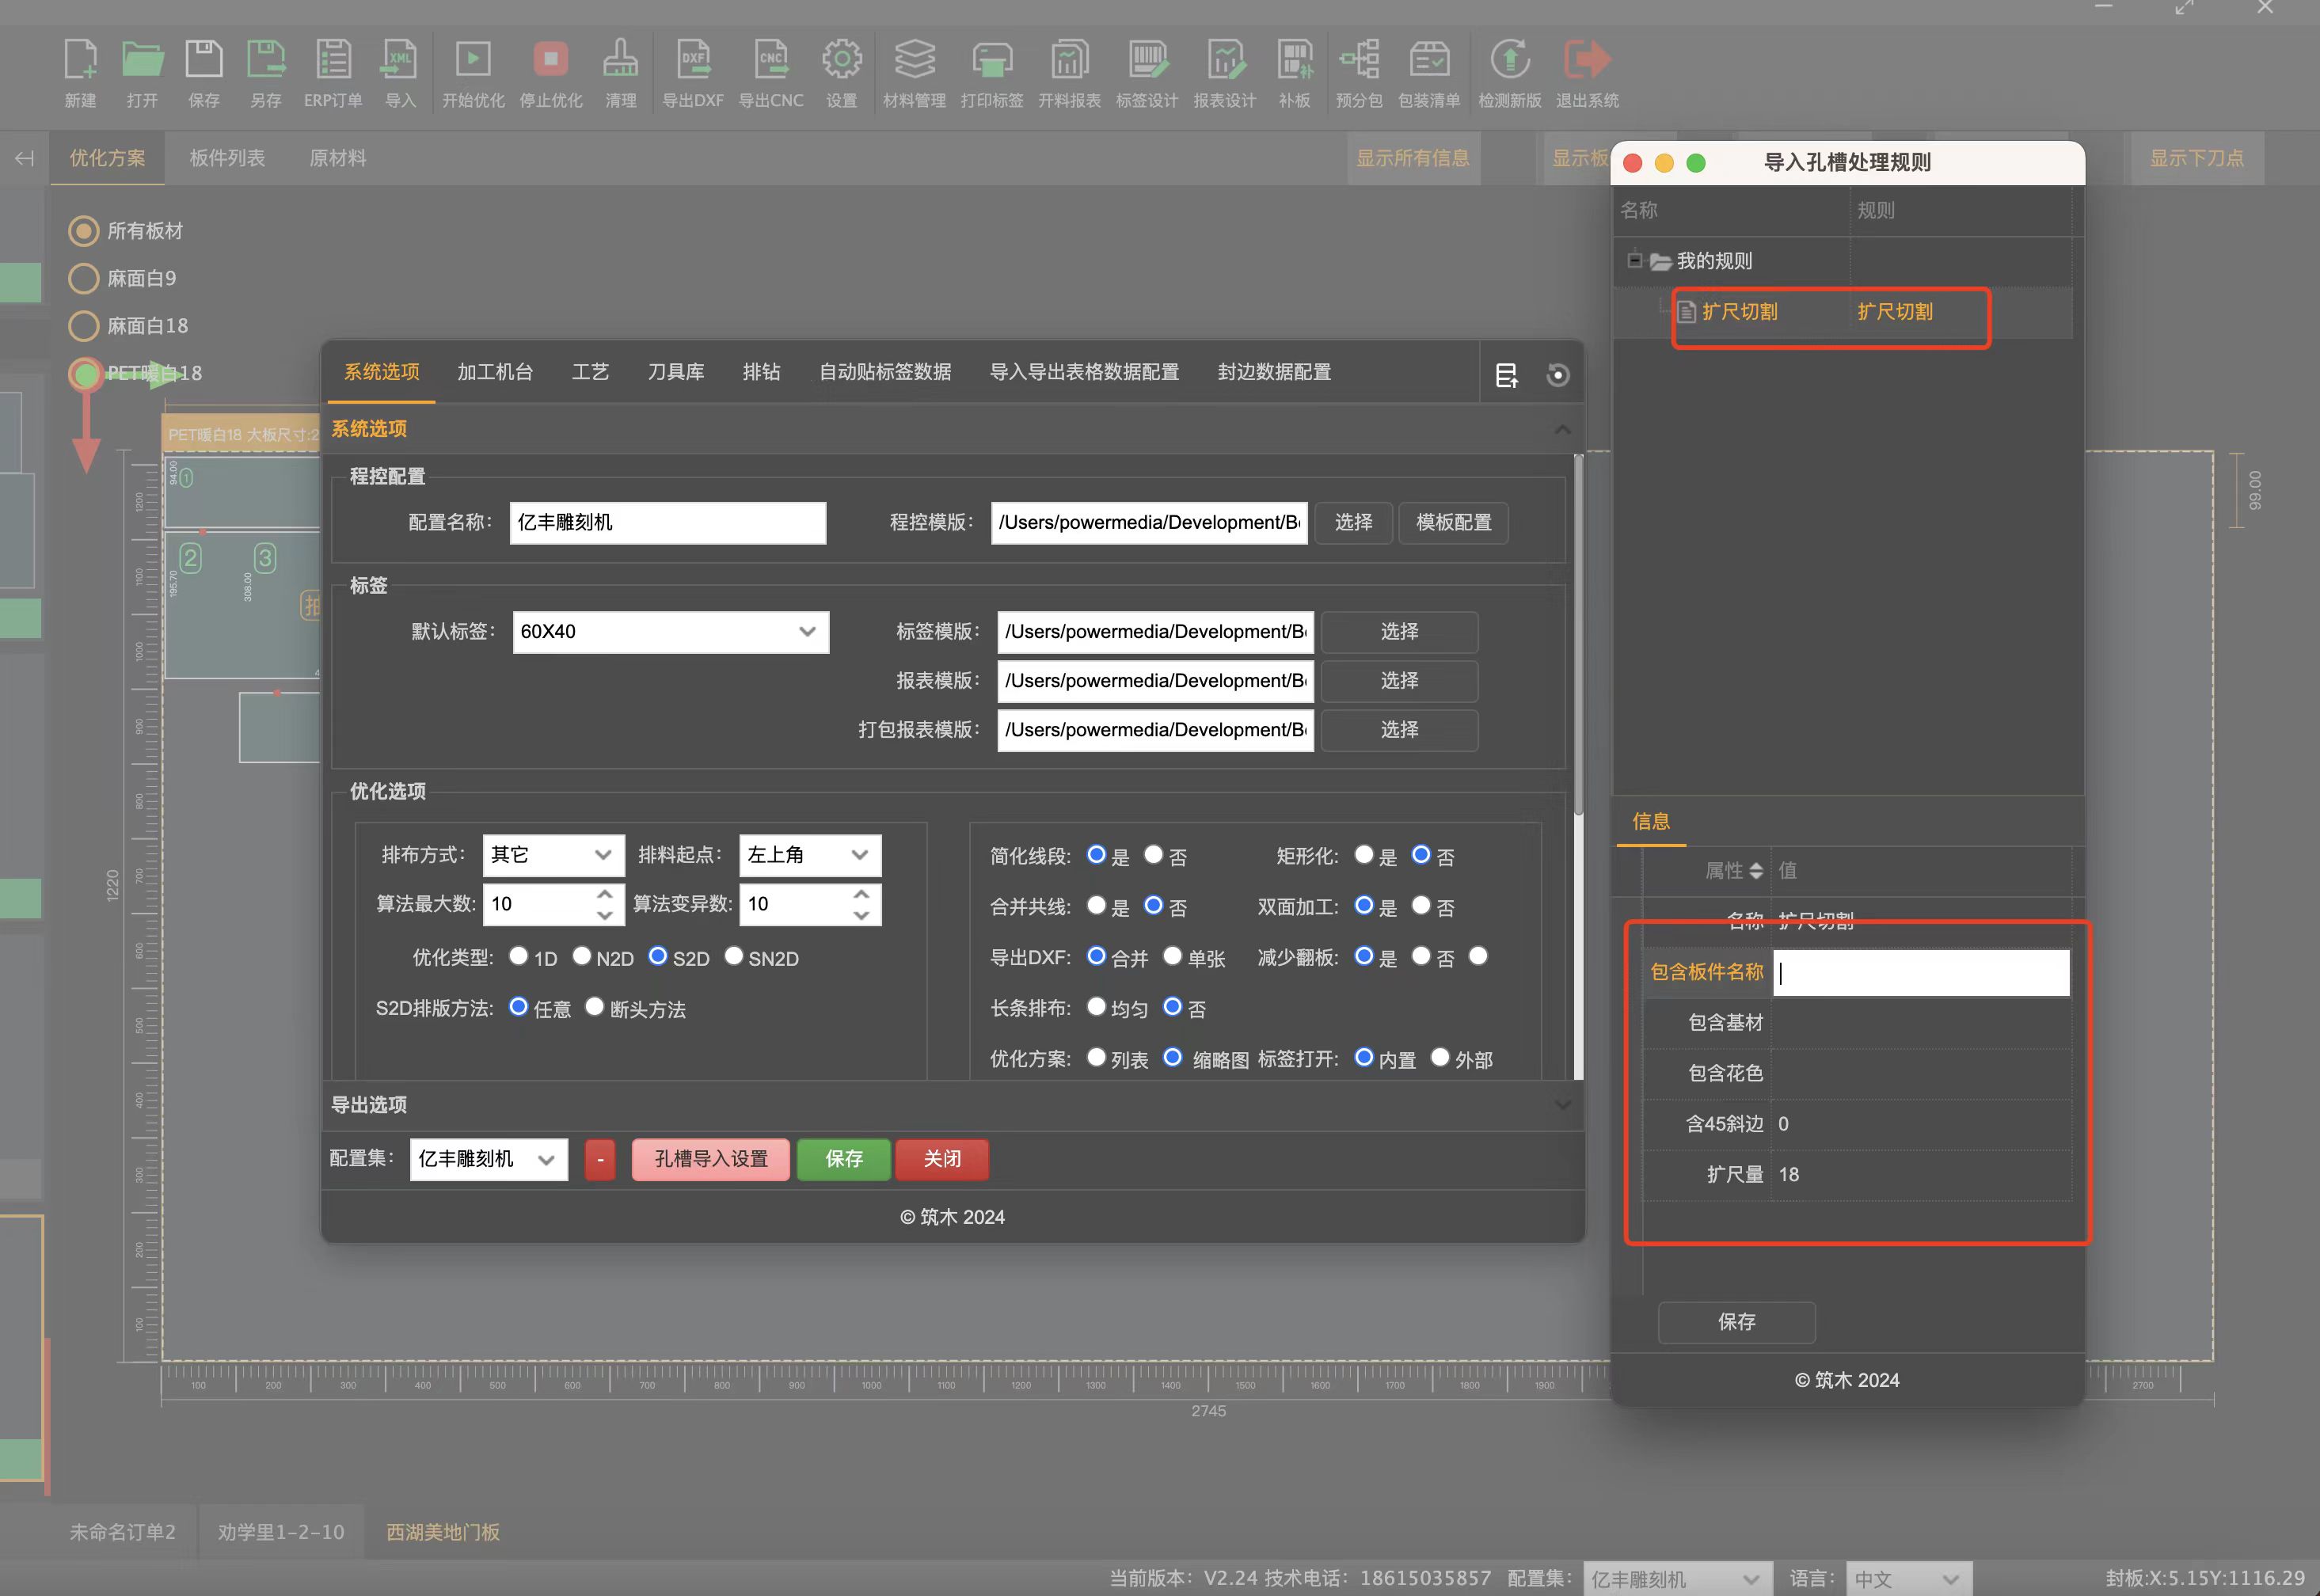
Task: Open the 默认标签 60X40 dropdown
Action: [670, 632]
